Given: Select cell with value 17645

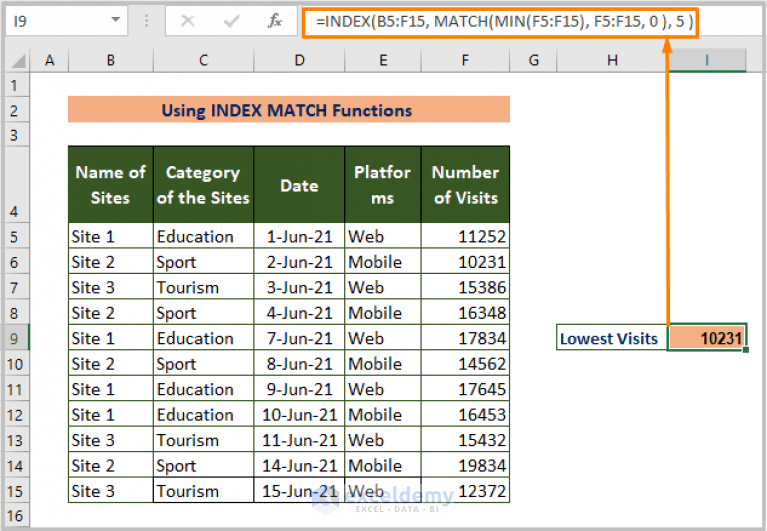Looking at the screenshot, I should (465, 389).
